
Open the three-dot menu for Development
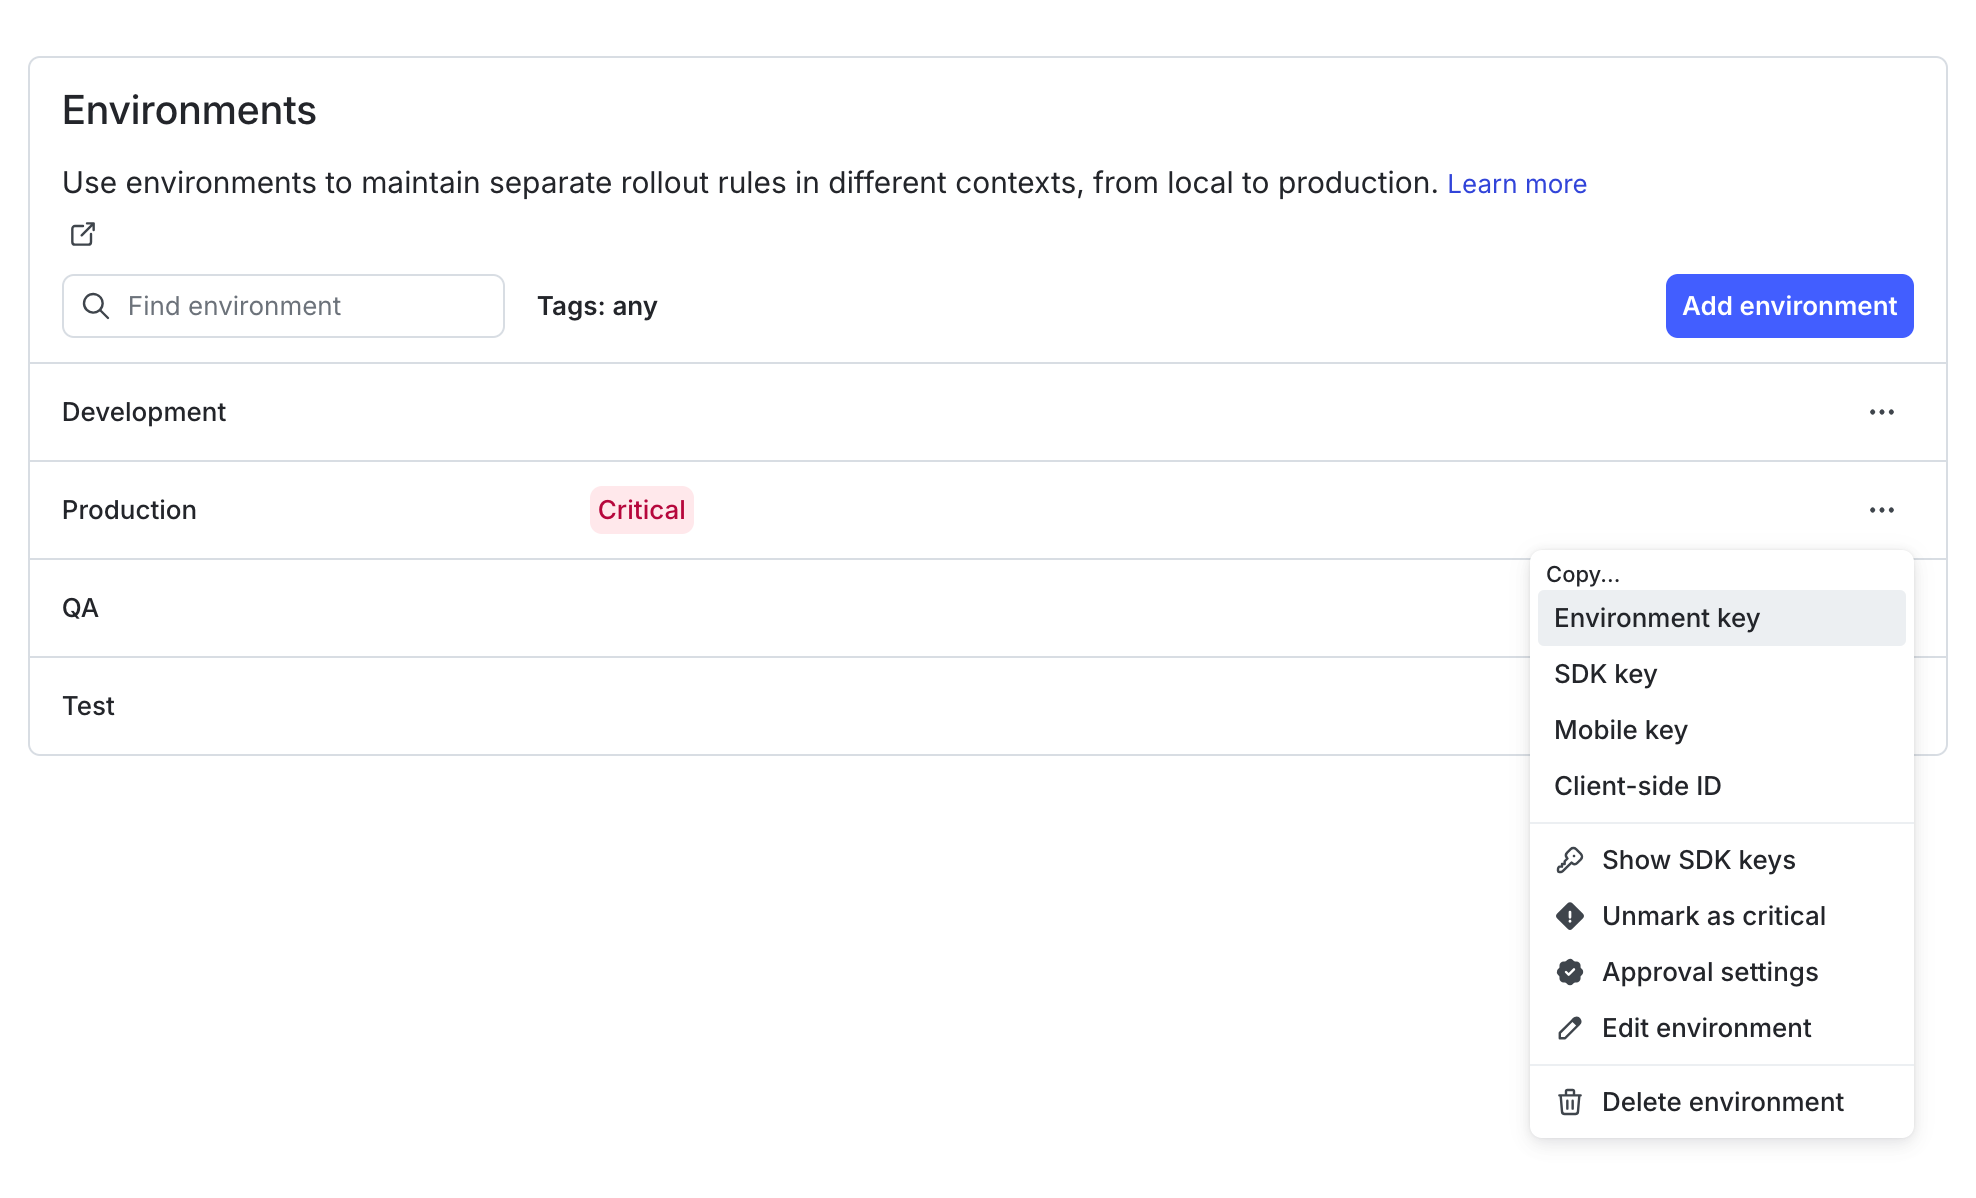pos(1882,411)
